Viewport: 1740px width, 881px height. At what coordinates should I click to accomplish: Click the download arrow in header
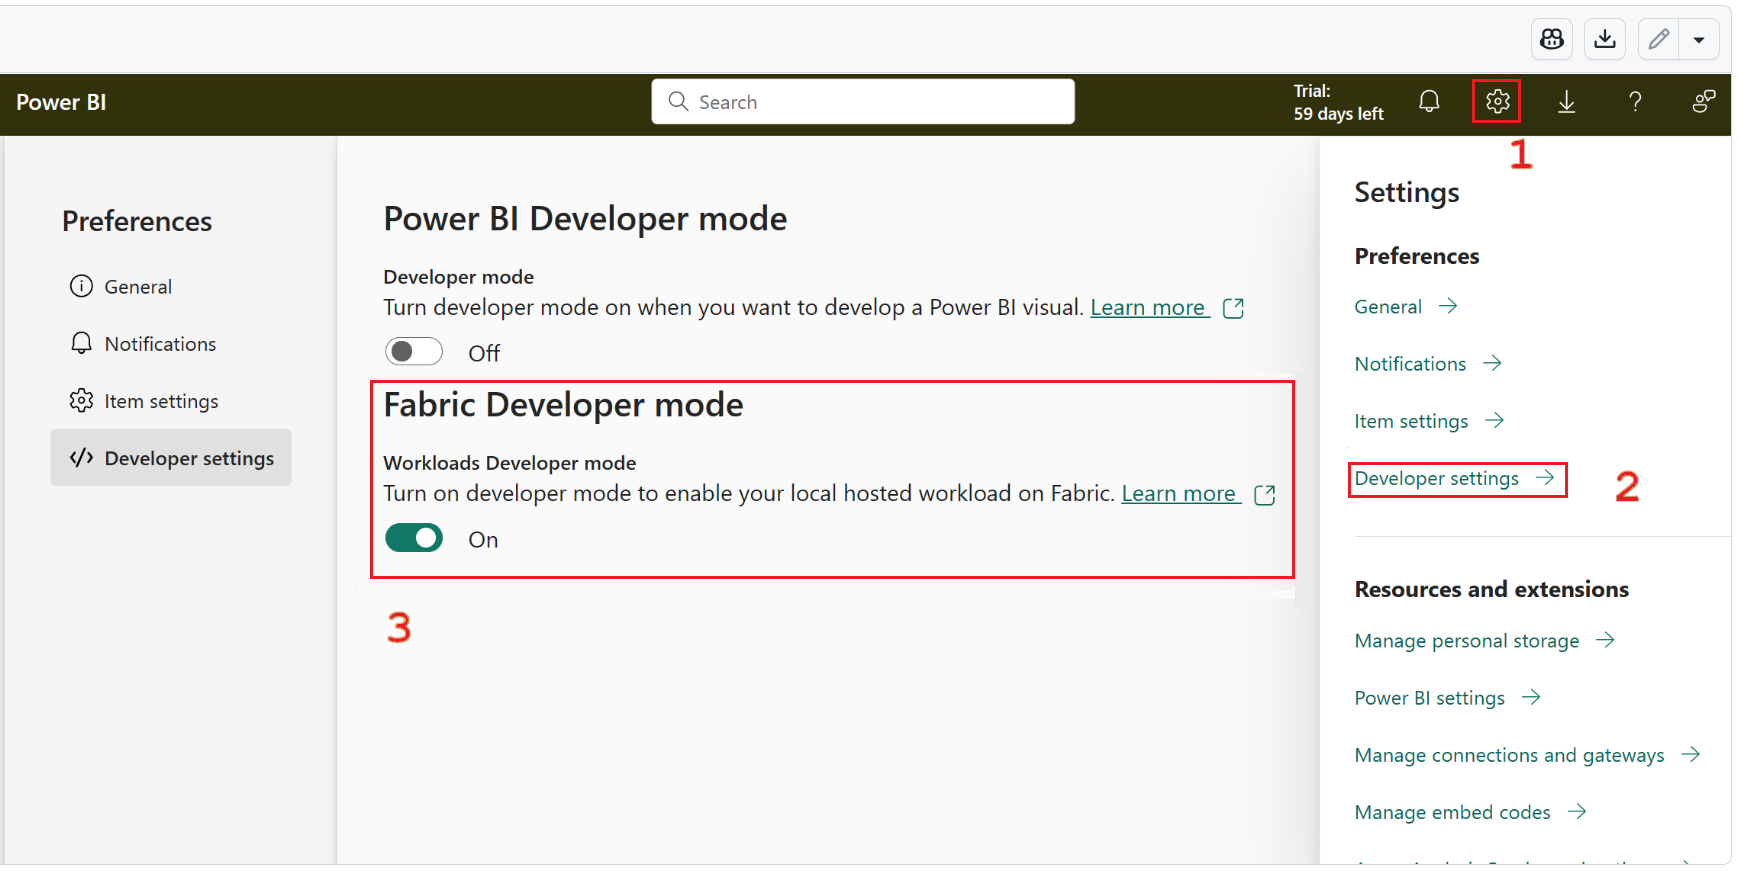click(1566, 102)
